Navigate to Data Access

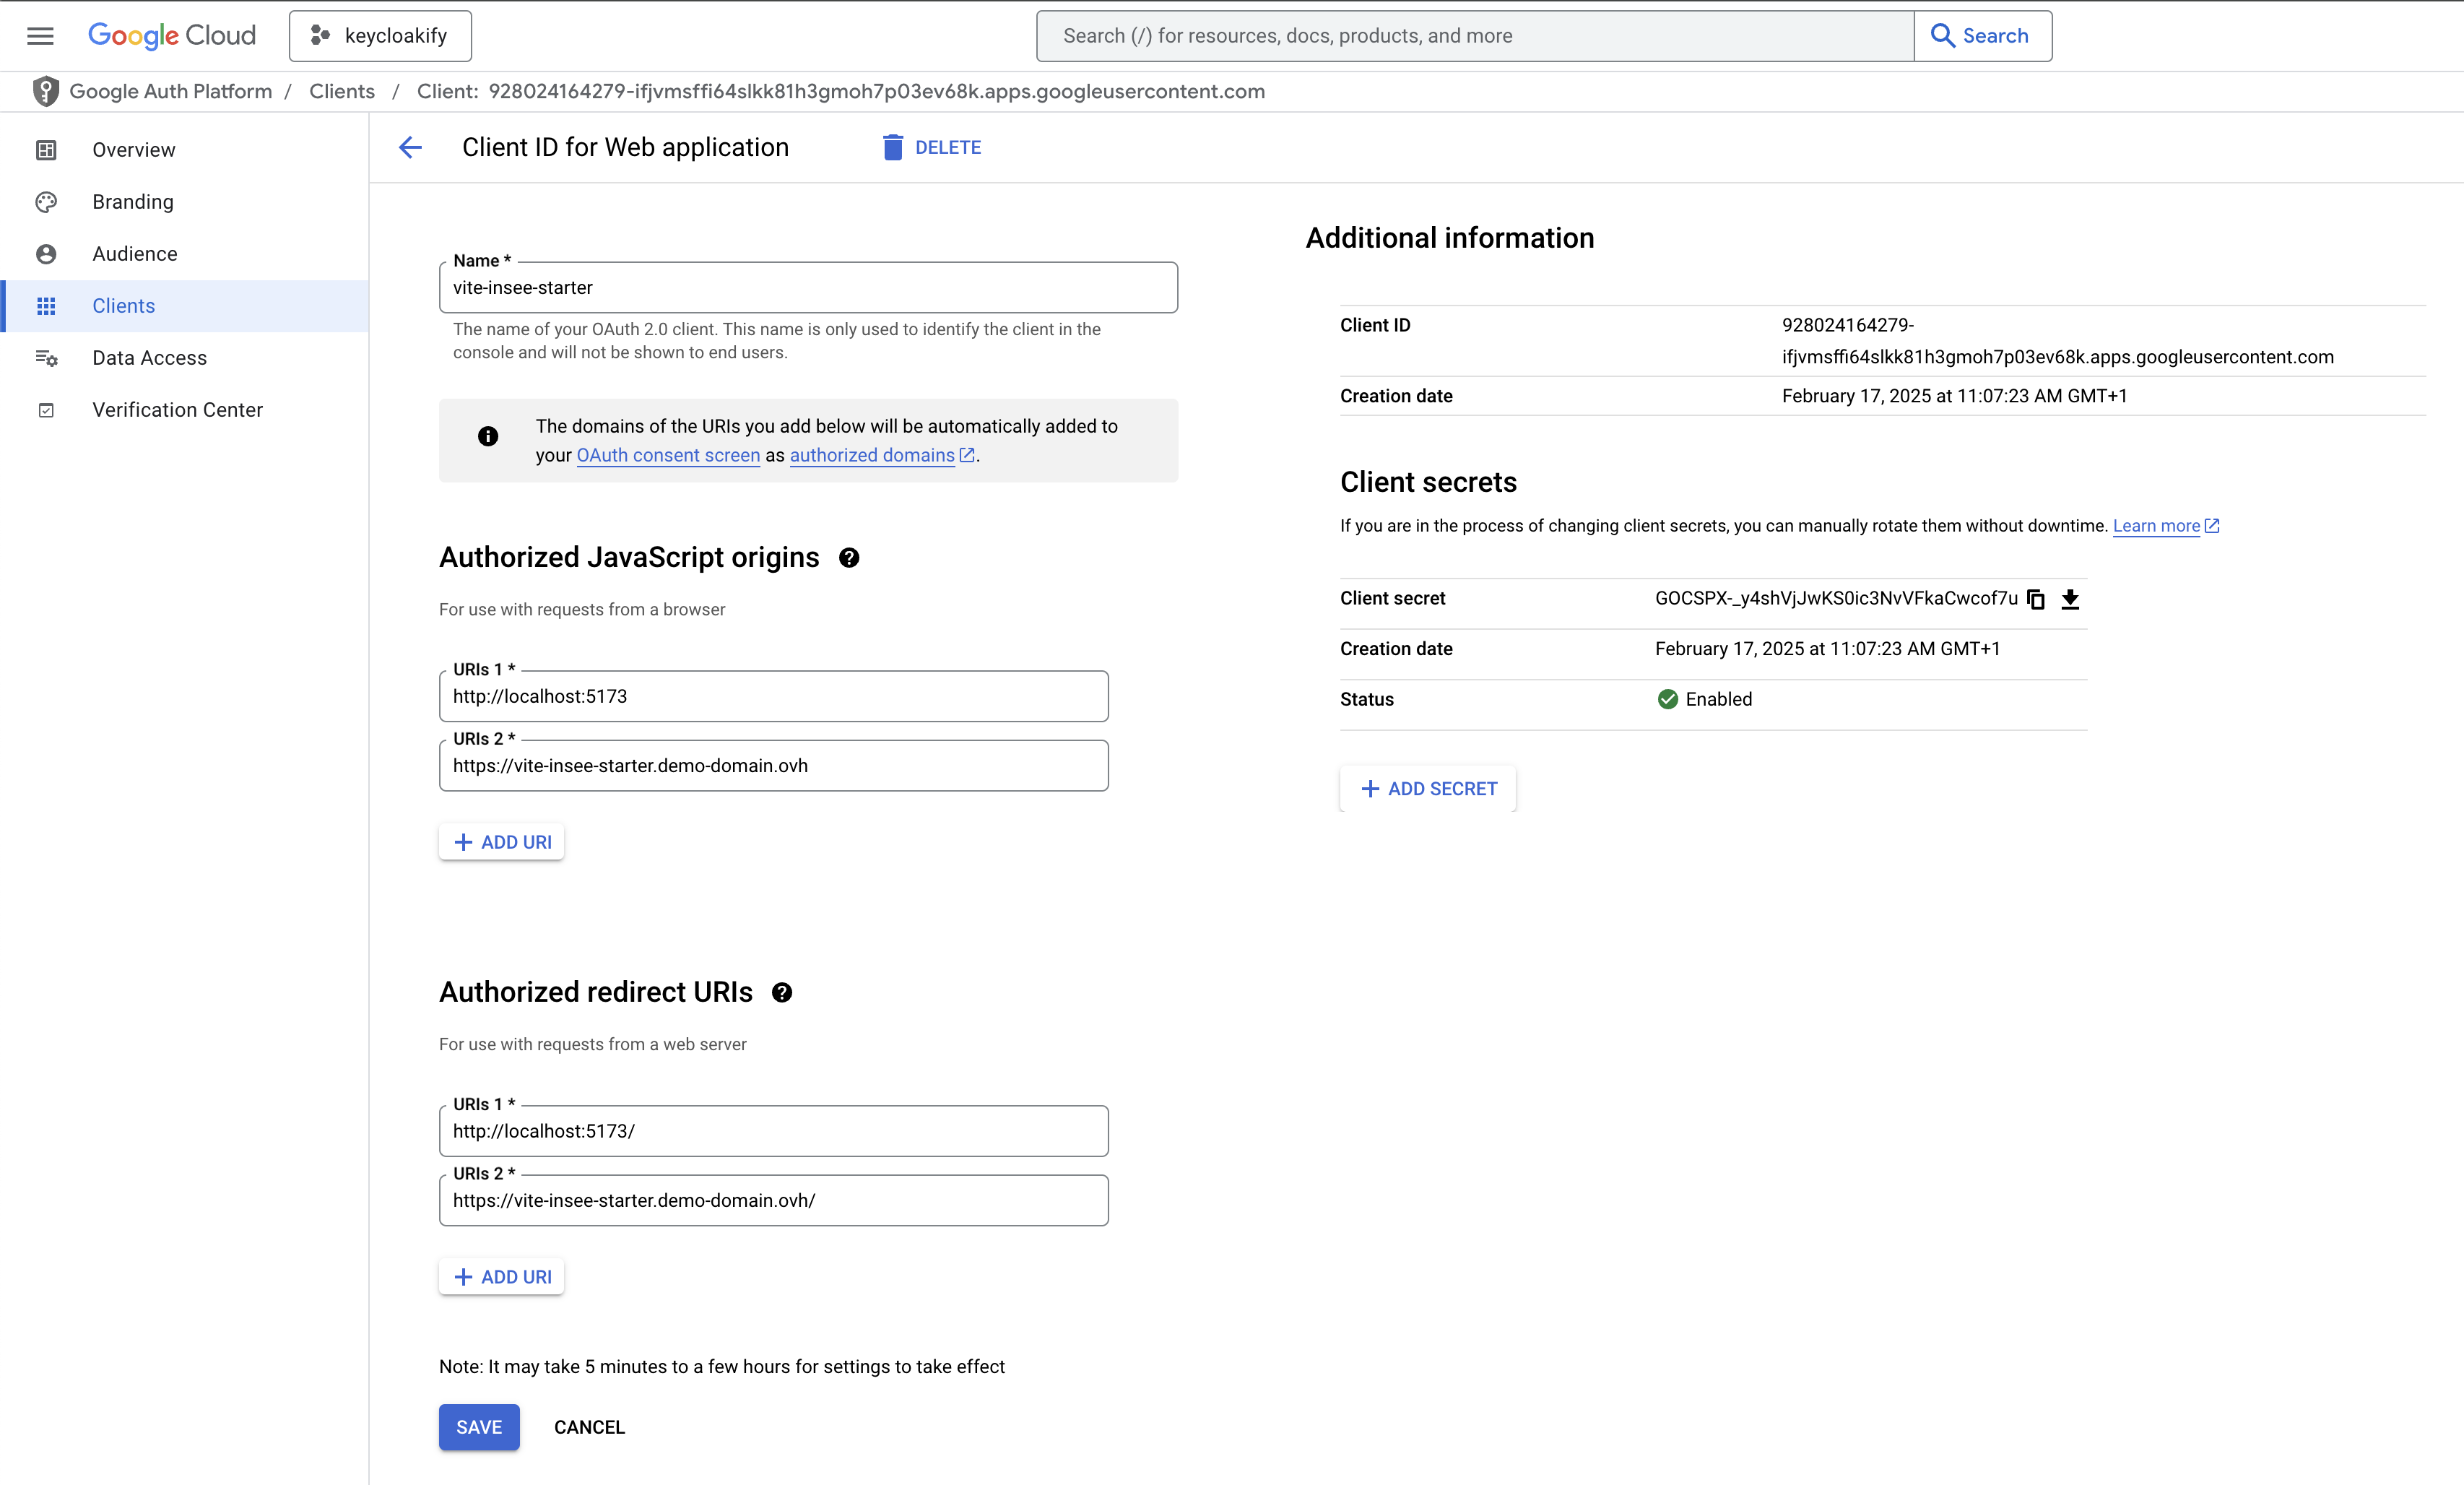pyautogui.click(x=149, y=358)
